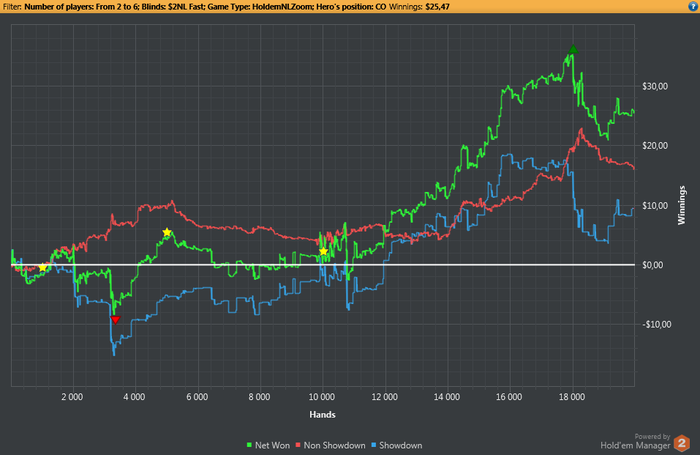700x455 pixels.
Task: Click the 6 000 hands axis label
Action: [197, 397]
